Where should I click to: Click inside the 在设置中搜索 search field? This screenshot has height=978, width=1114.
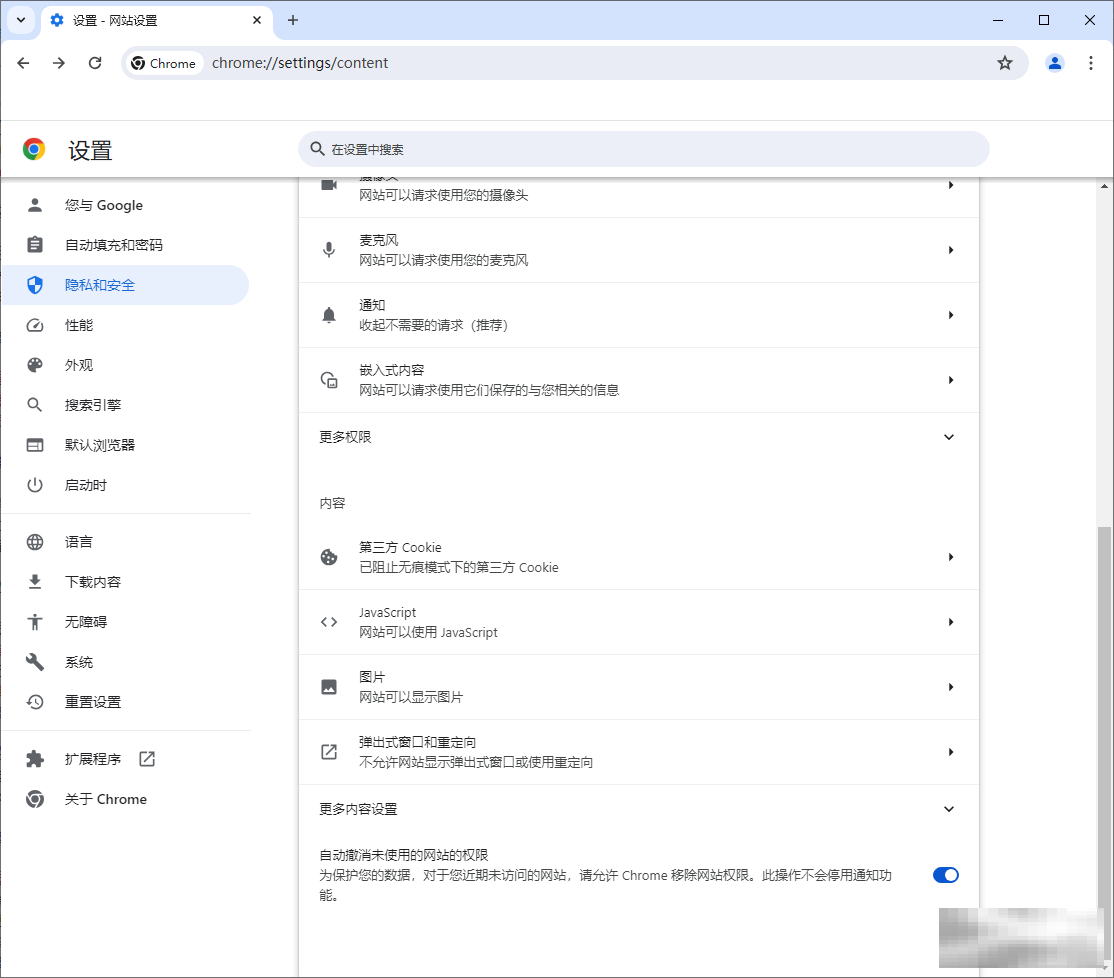pos(643,148)
